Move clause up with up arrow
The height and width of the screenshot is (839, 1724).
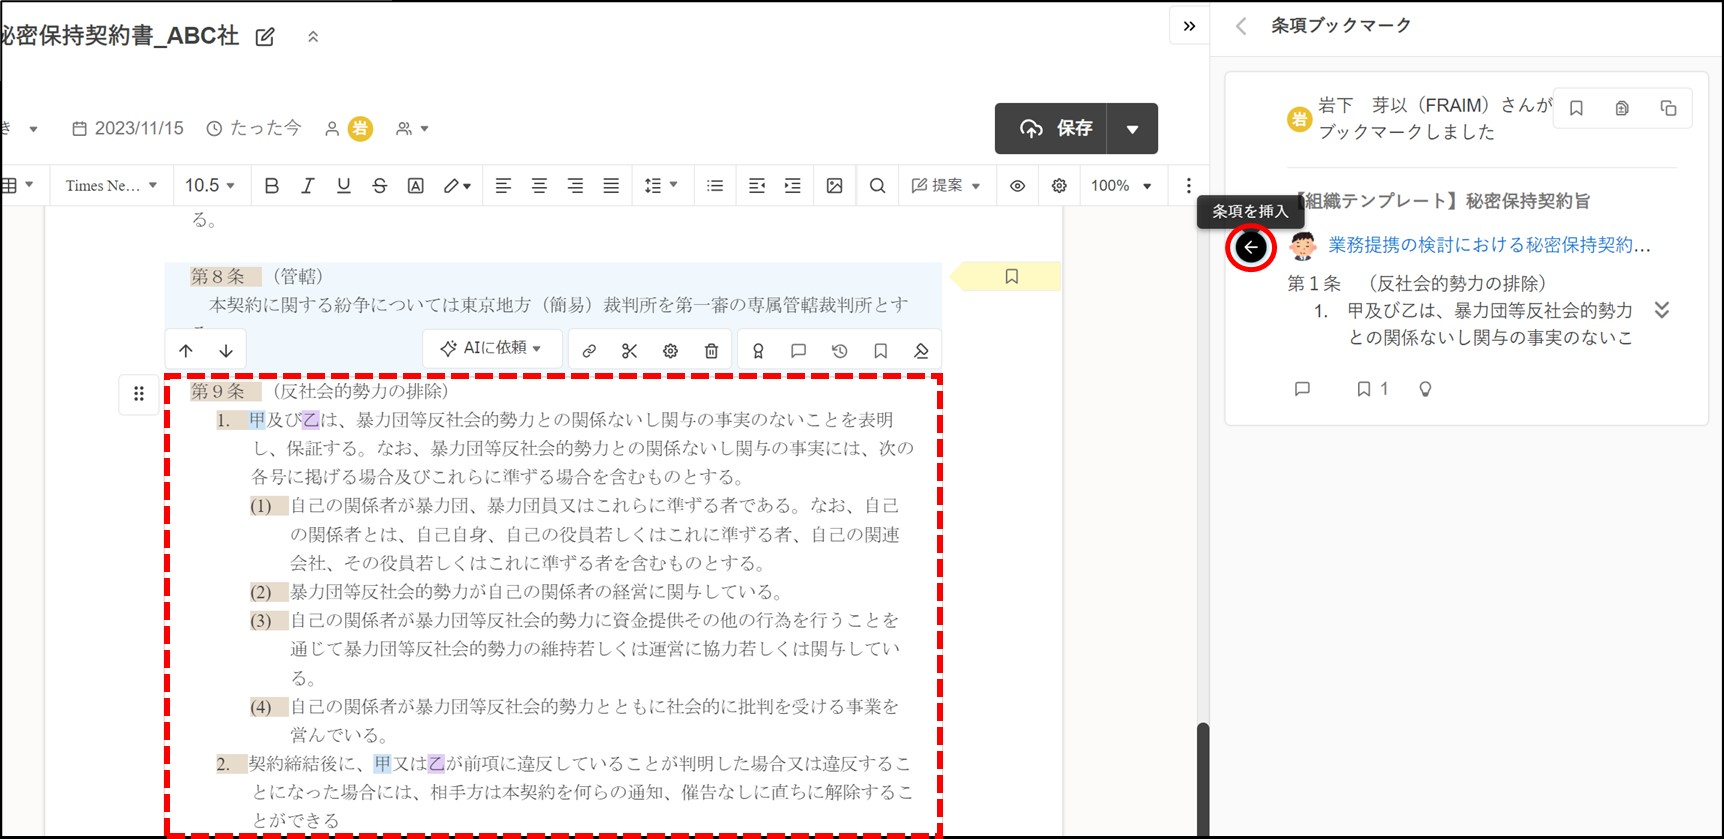point(186,351)
